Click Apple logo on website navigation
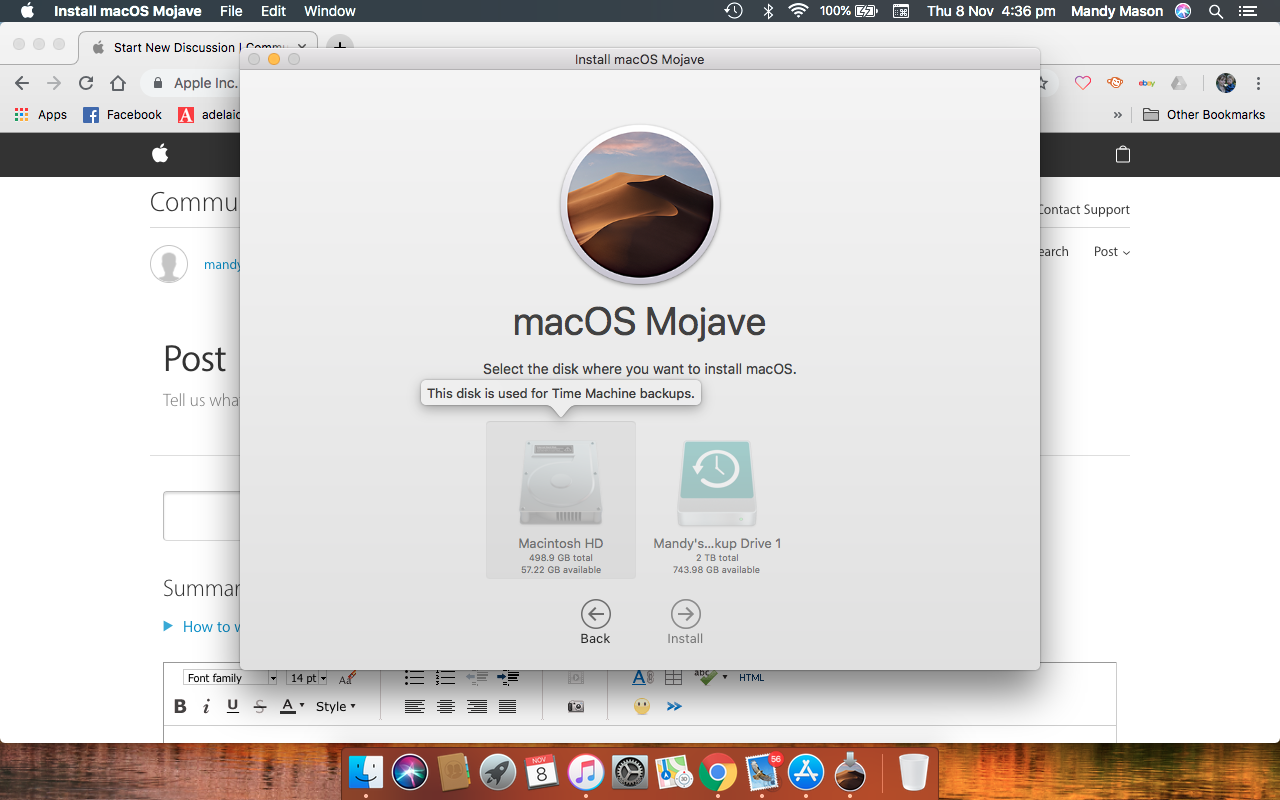This screenshot has width=1280, height=800. click(x=160, y=153)
